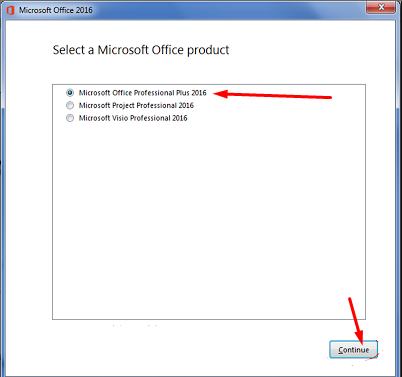Click the 'Microsoft Visio Professional 2016' label
Viewport: 402px width, 377px height.
(133, 118)
